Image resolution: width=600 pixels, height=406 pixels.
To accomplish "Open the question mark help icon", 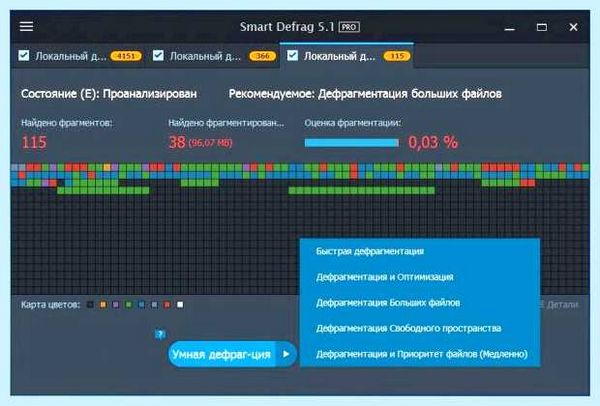I will coord(160,334).
